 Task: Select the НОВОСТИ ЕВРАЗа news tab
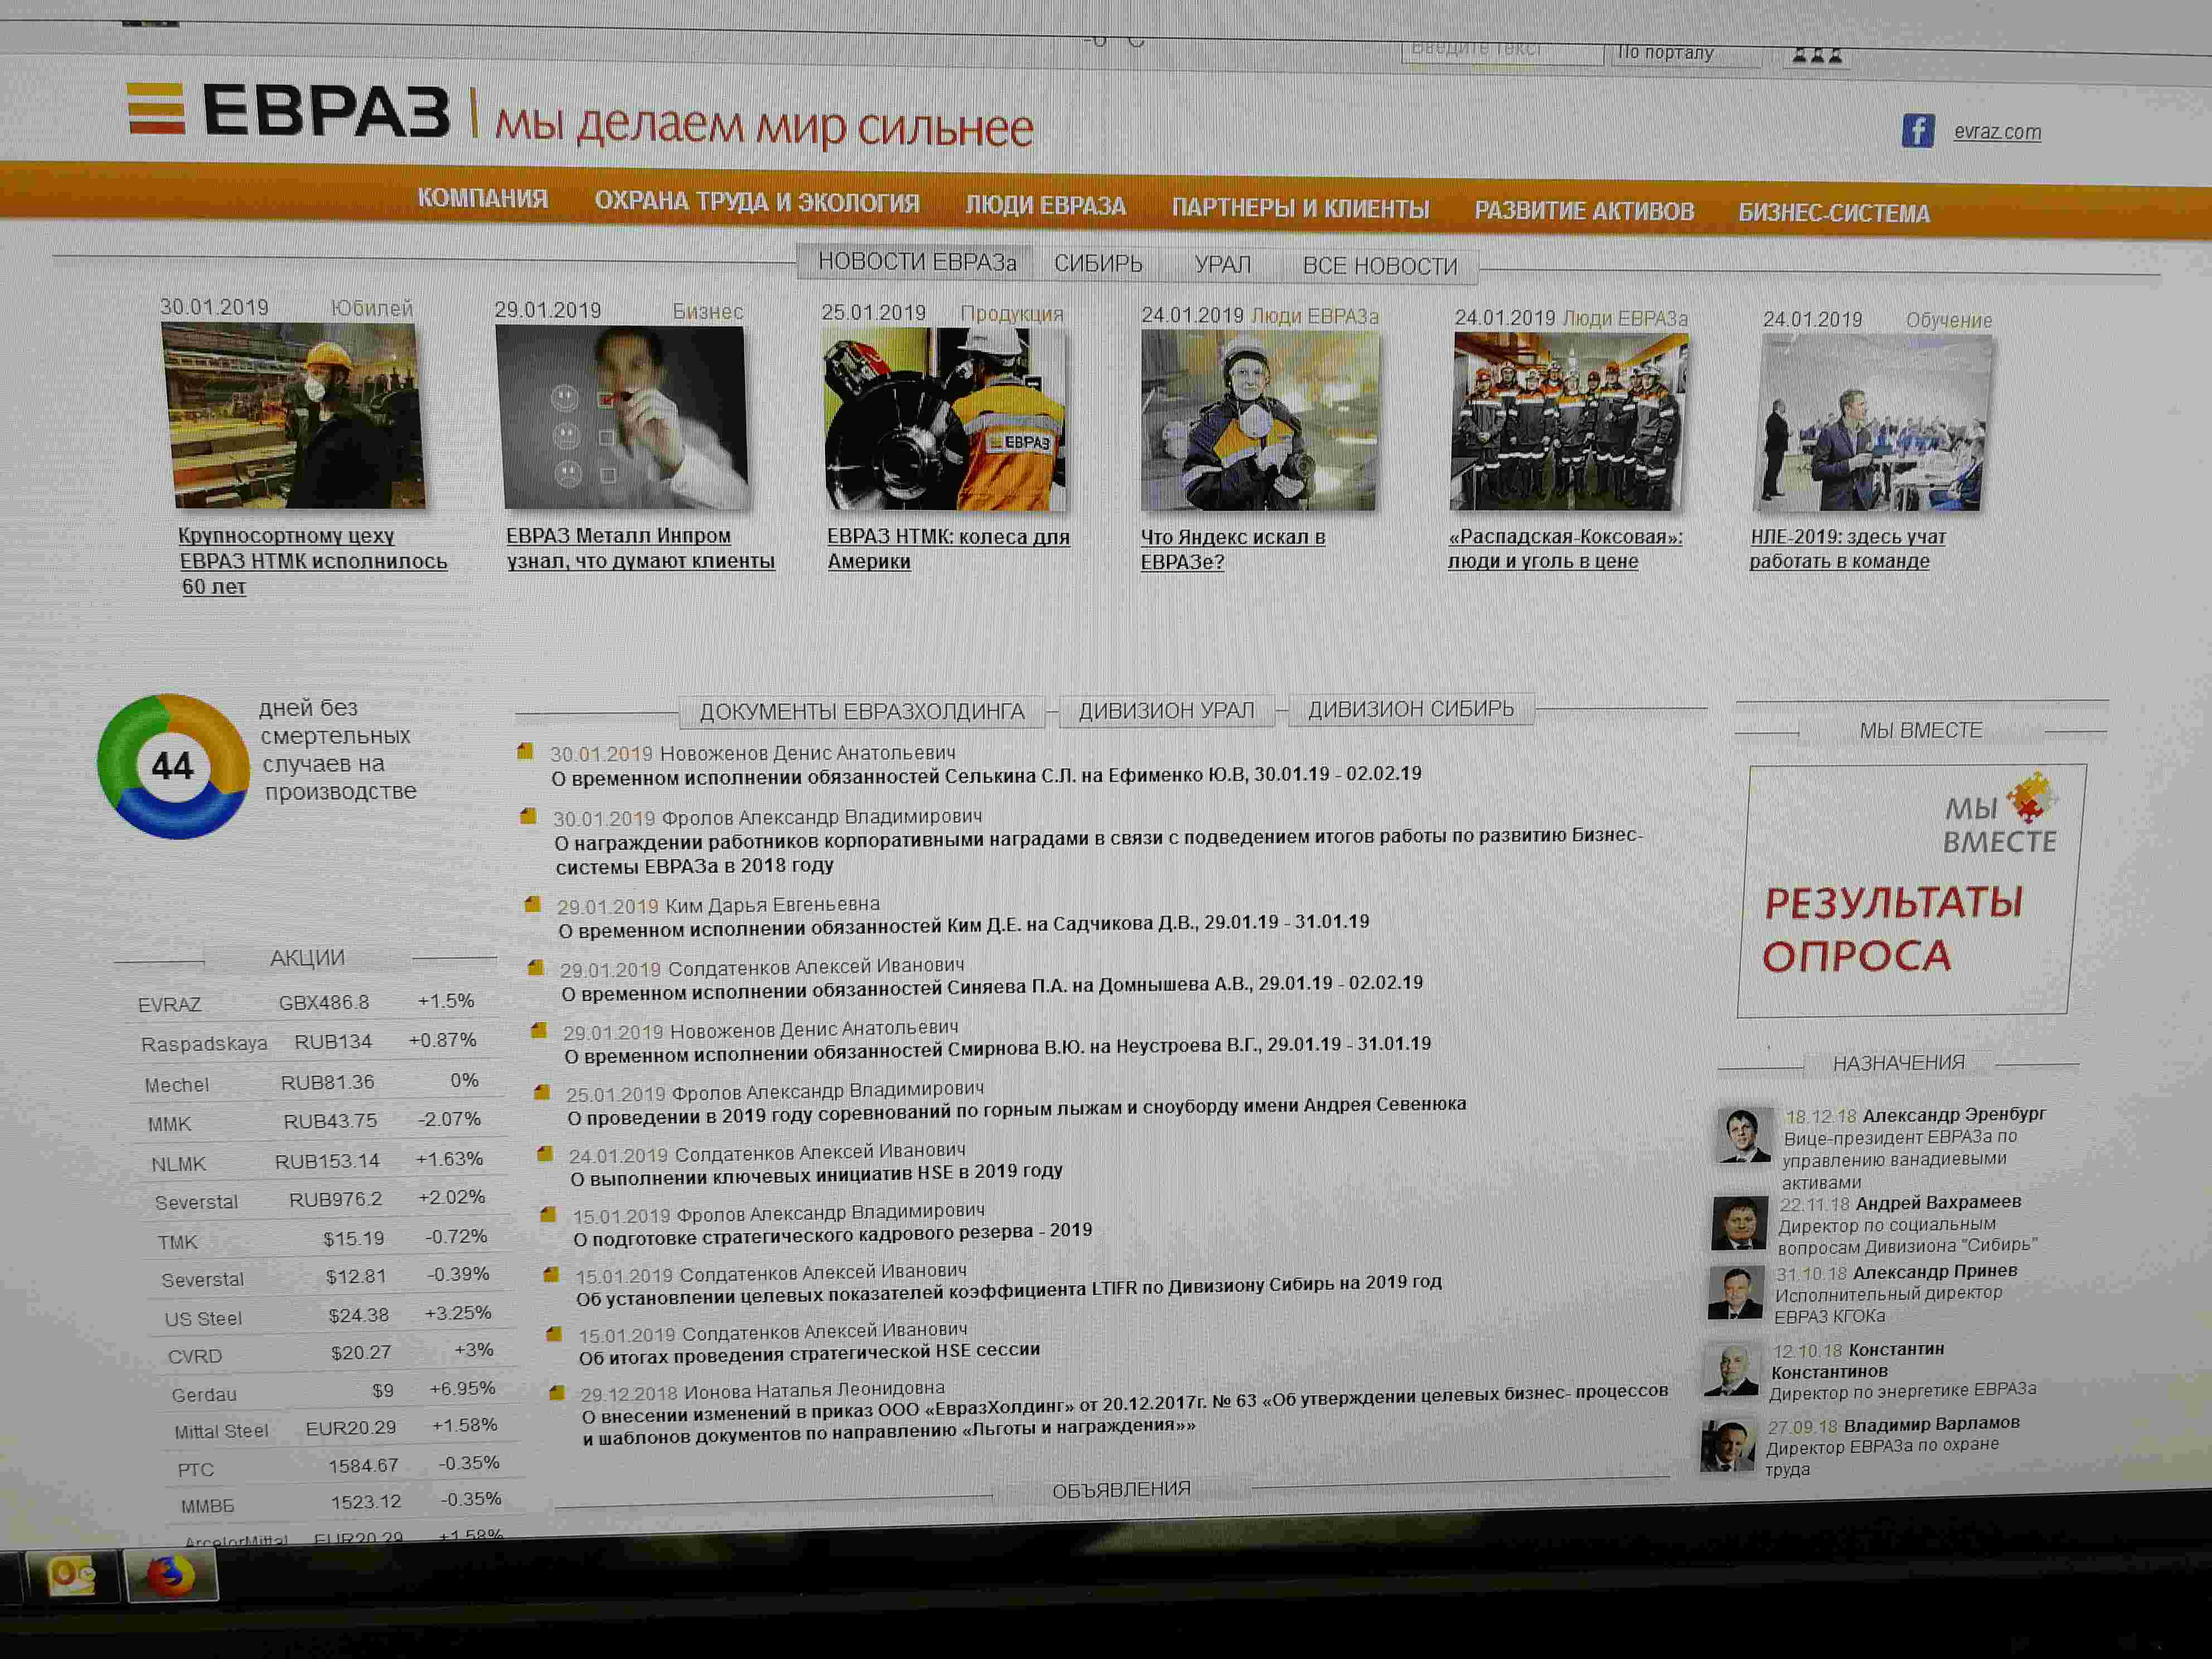[917, 262]
